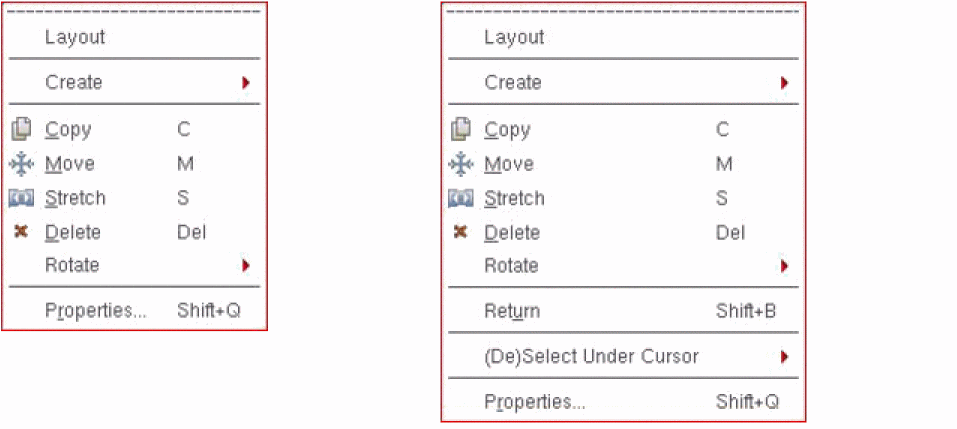Open the (De)Select Under Cursor submenu arrow

[x=785, y=356]
